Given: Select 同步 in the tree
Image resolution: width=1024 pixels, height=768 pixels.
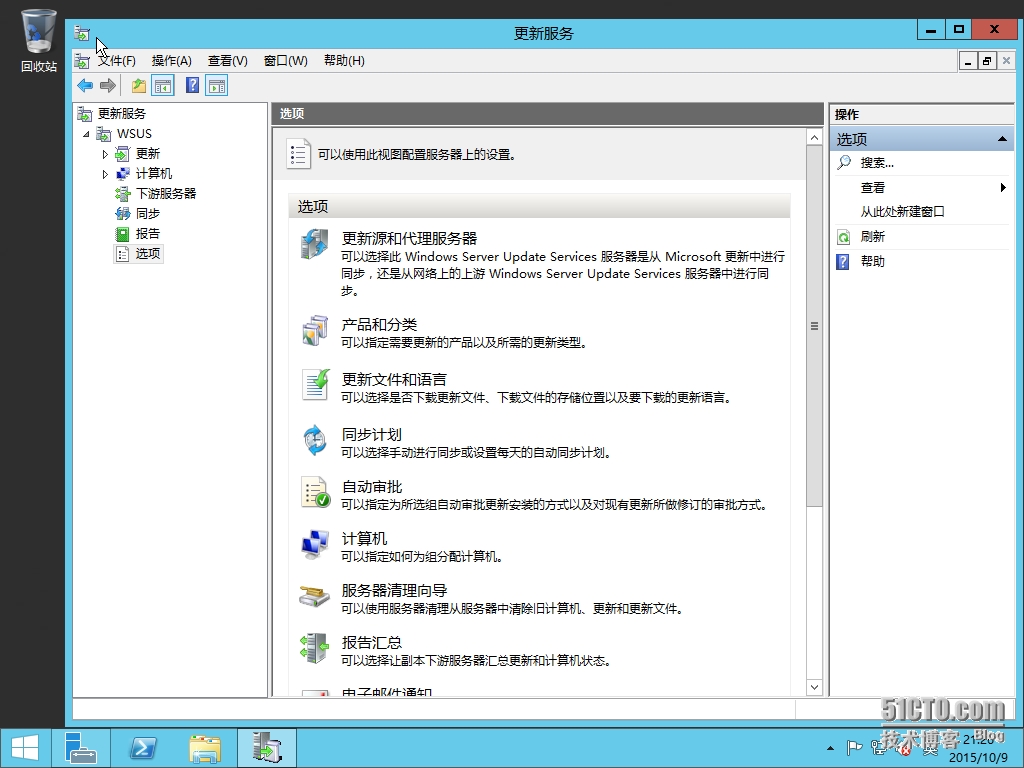Looking at the screenshot, I should pyautogui.click(x=148, y=214).
